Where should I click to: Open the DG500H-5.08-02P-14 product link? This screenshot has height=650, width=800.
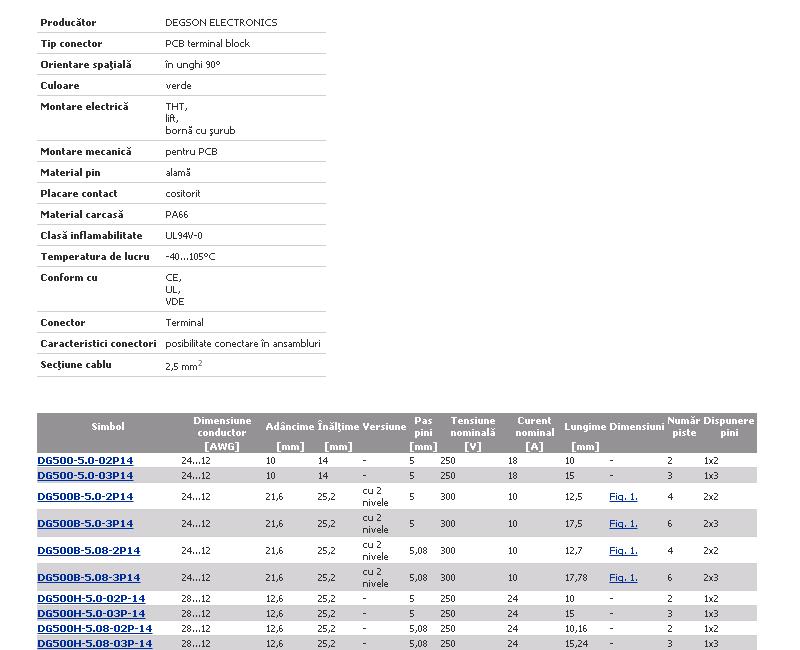pos(95,629)
